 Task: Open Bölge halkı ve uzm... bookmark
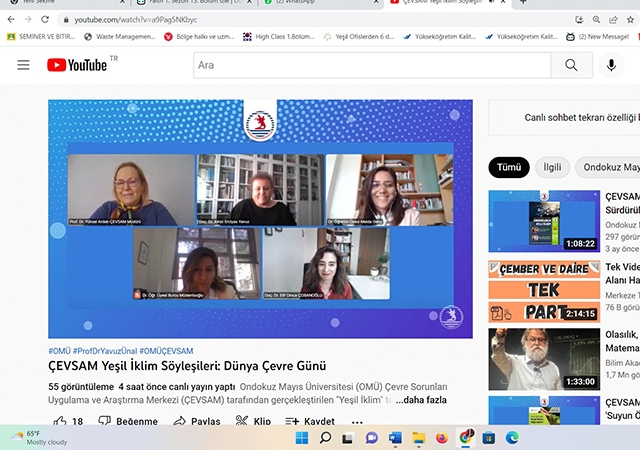tap(199, 37)
